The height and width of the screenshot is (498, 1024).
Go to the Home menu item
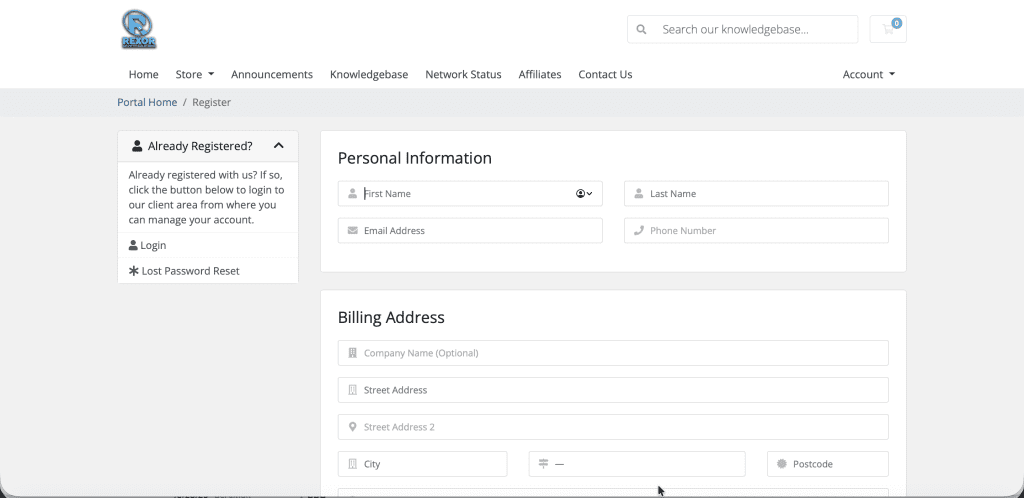pyautogui.click(x=143, y=74)
